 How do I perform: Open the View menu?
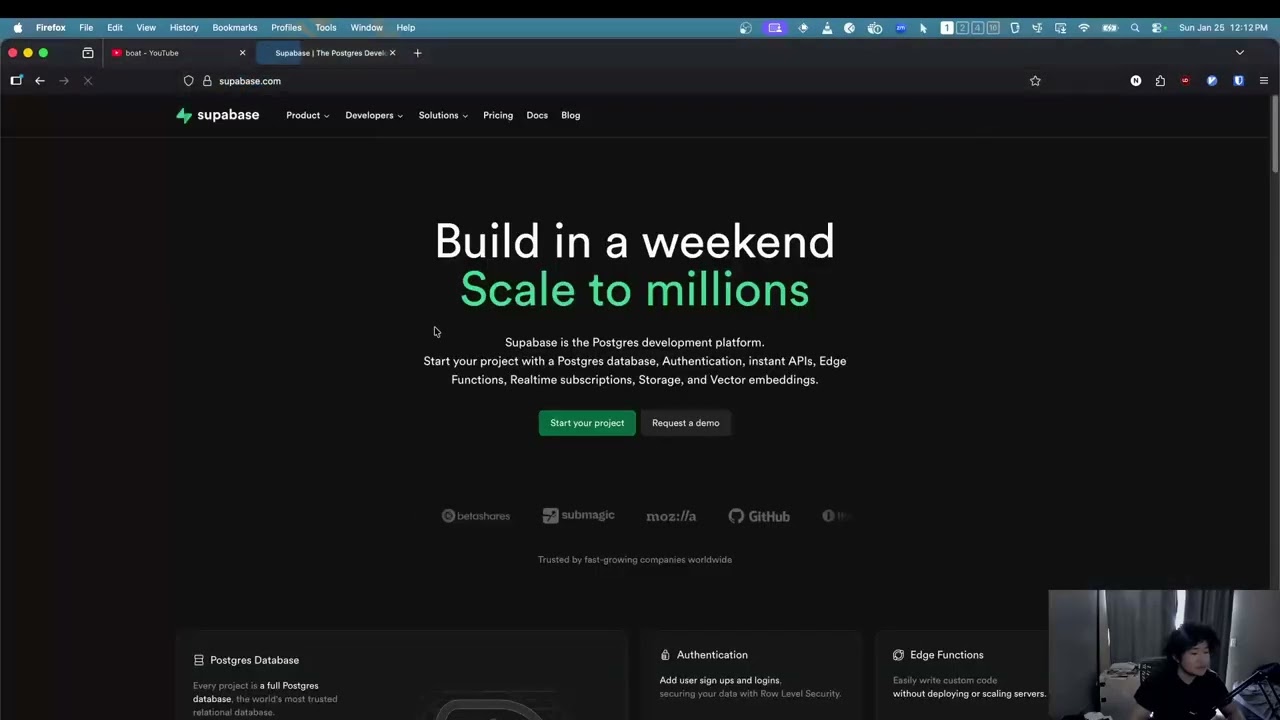coord(146,28)
